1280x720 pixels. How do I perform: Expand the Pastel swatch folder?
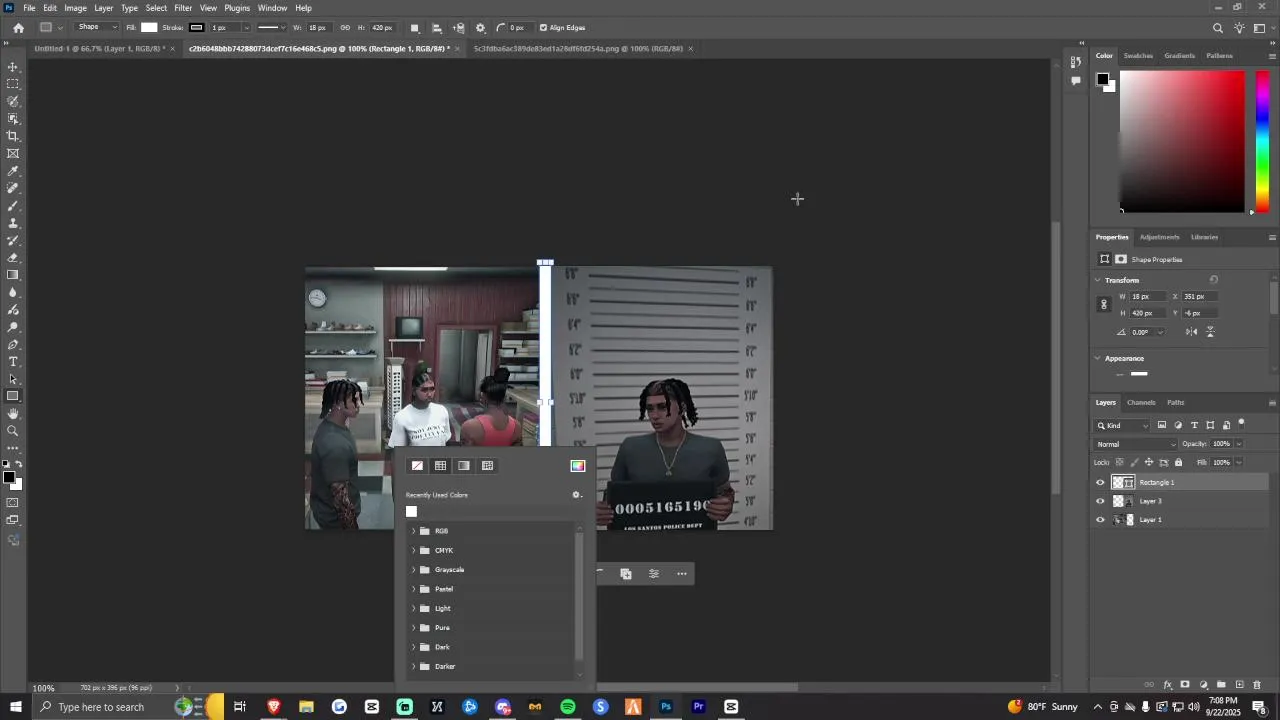point(414,589)
